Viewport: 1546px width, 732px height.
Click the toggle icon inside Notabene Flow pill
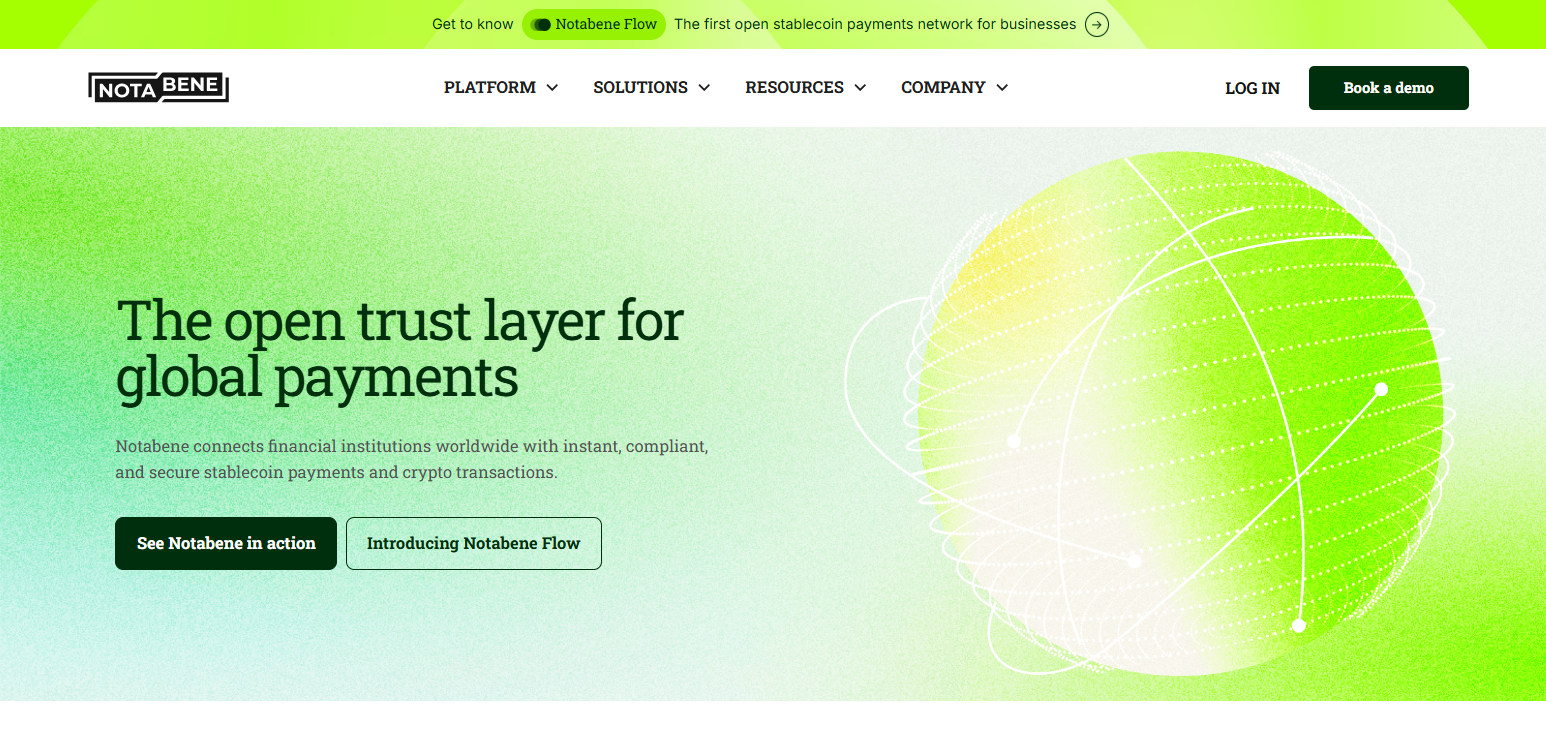[541, 24]
